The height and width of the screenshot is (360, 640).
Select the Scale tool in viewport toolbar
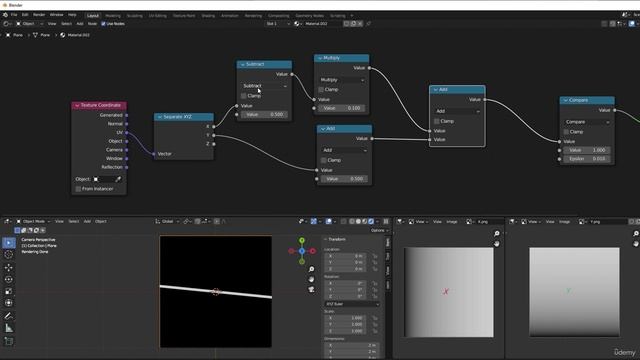(x=9, y=291)
